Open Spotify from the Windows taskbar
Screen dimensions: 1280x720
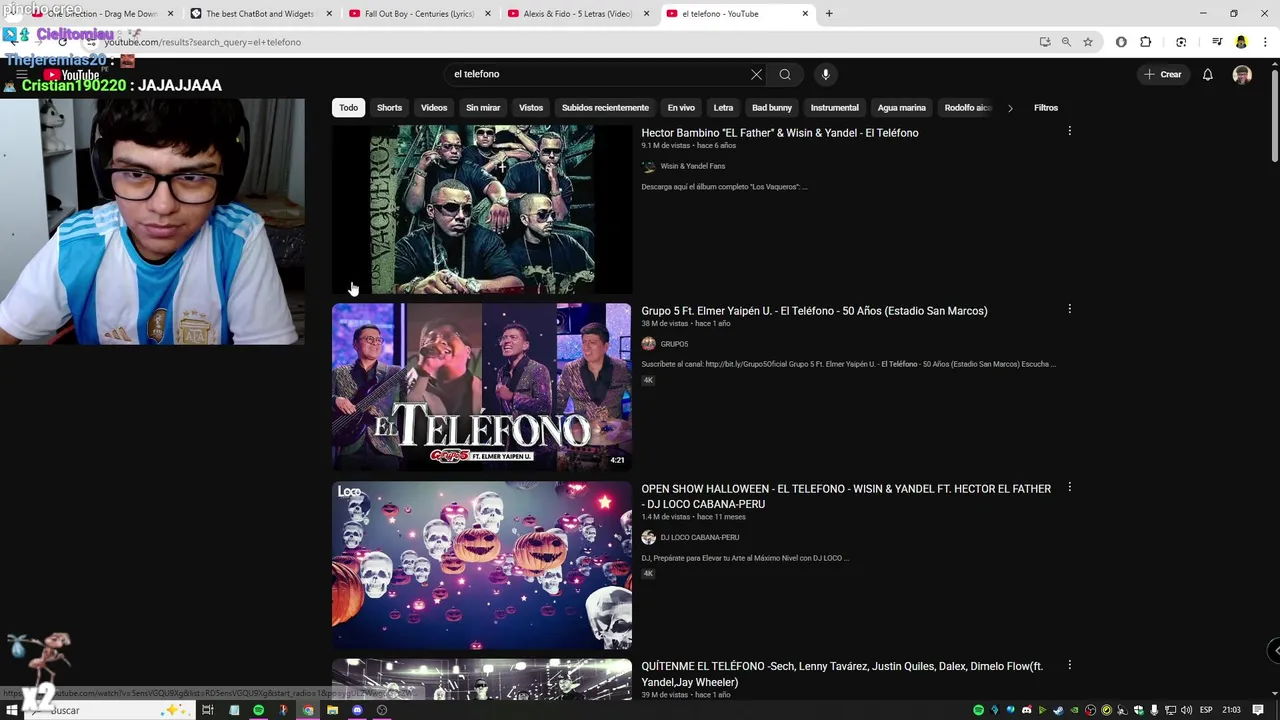[258, 710]
